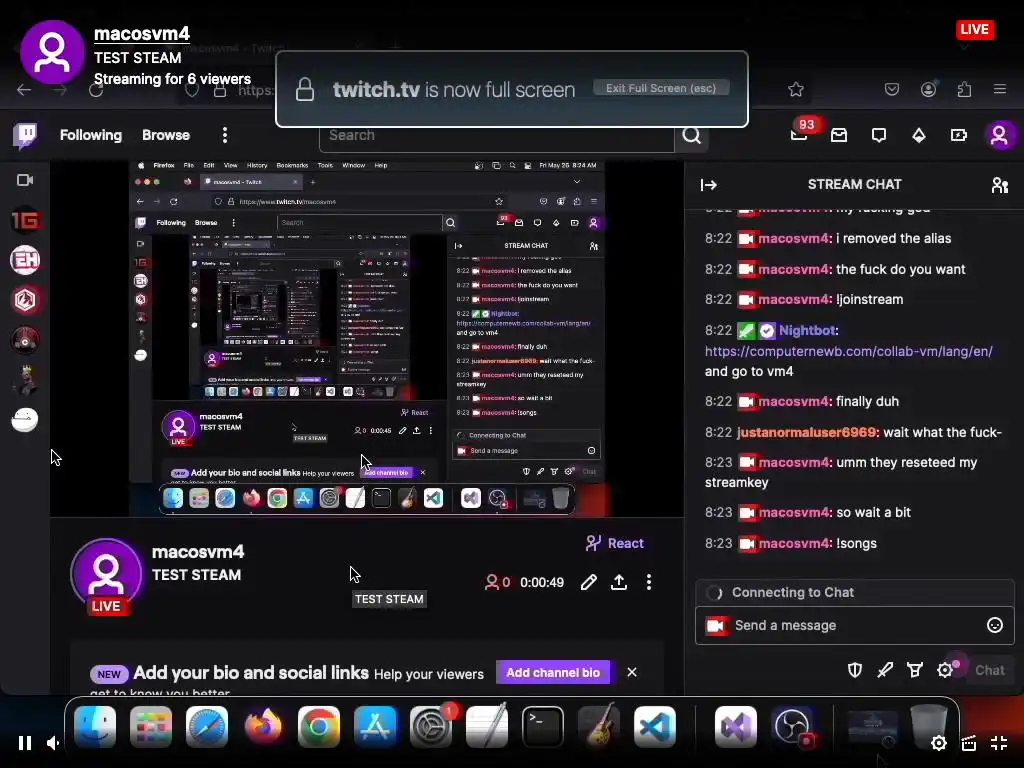Open the chat community users icon
The height and width of the screenshot is (768, 1024).
pos(1000,185)
